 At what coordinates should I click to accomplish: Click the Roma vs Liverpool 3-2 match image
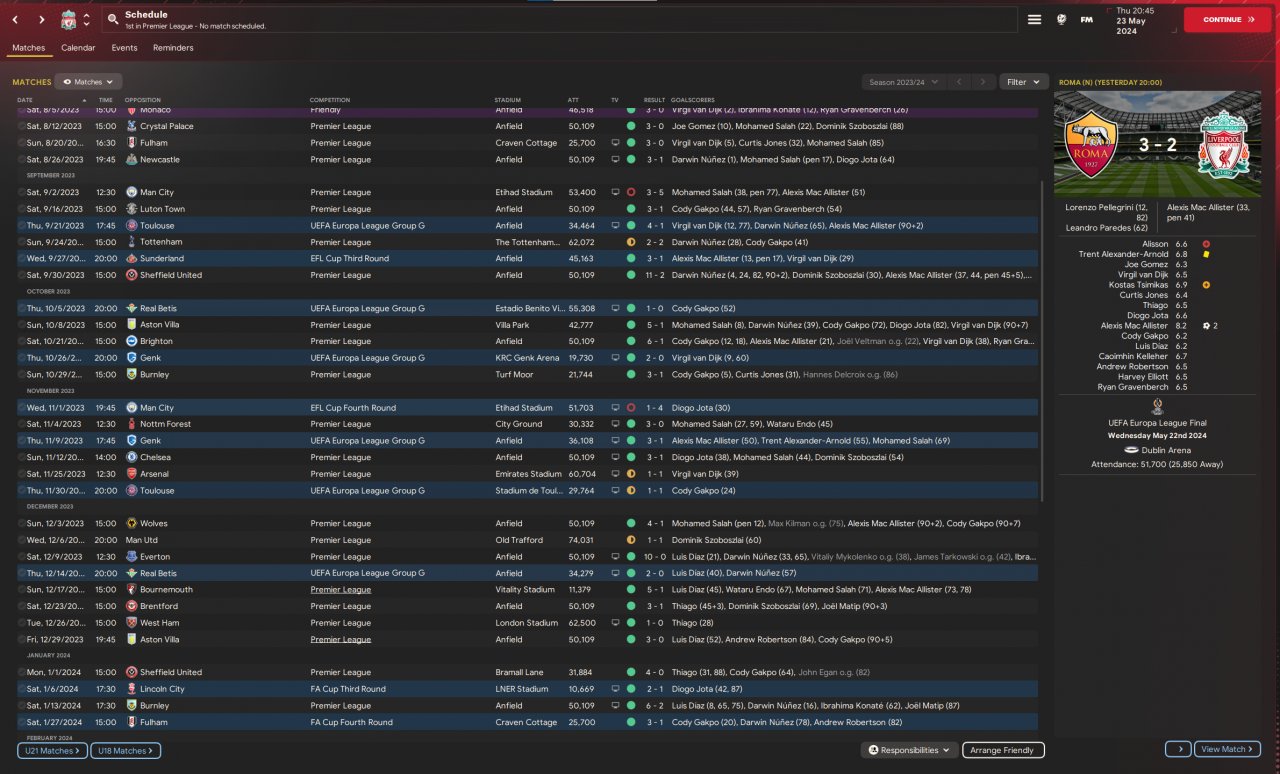(1157, 144)
